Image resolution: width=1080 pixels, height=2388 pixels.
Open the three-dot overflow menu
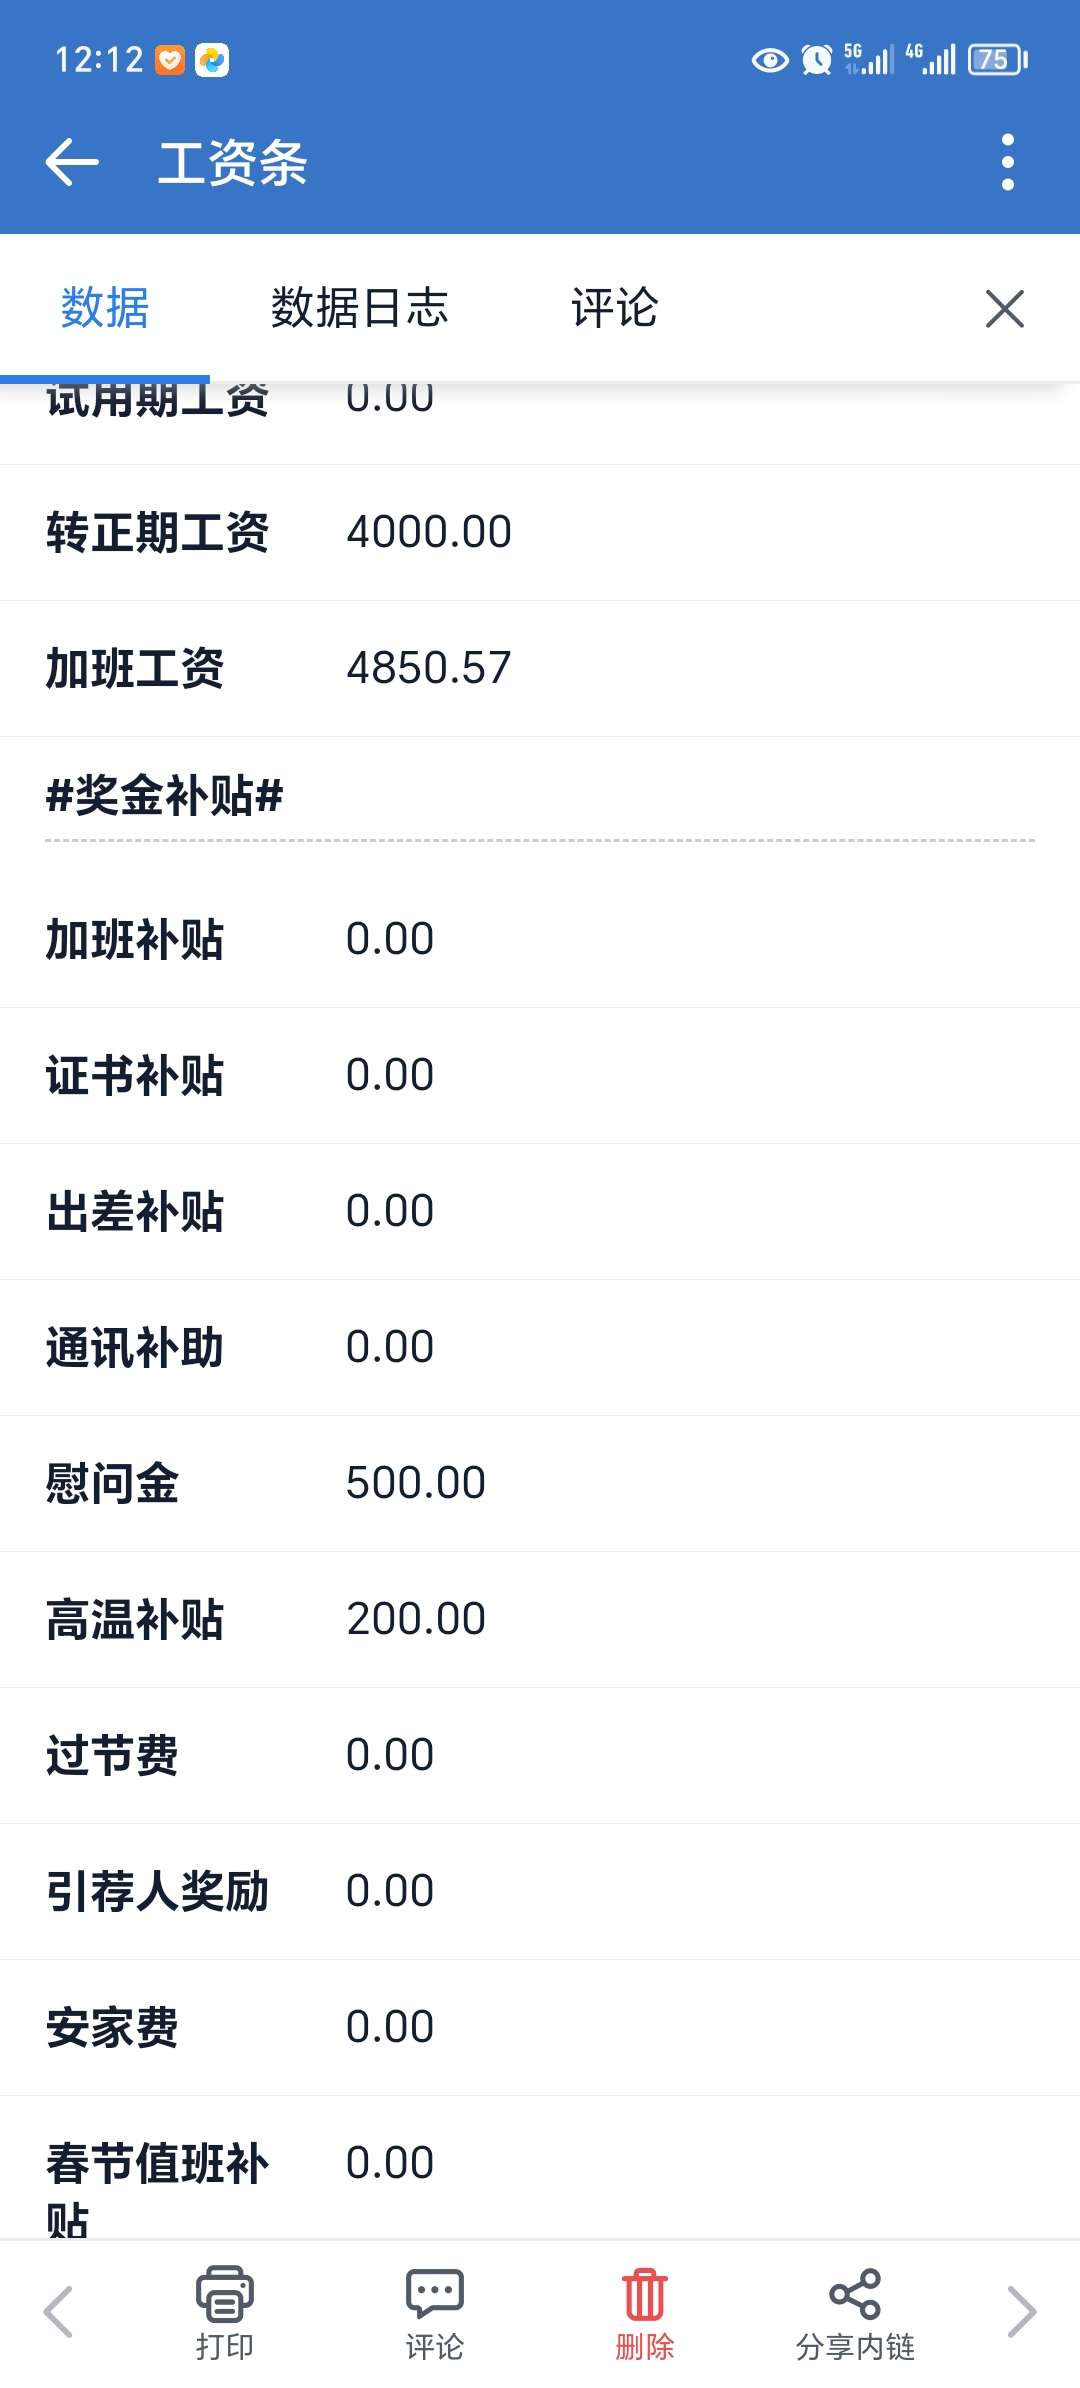point(1007,162)
